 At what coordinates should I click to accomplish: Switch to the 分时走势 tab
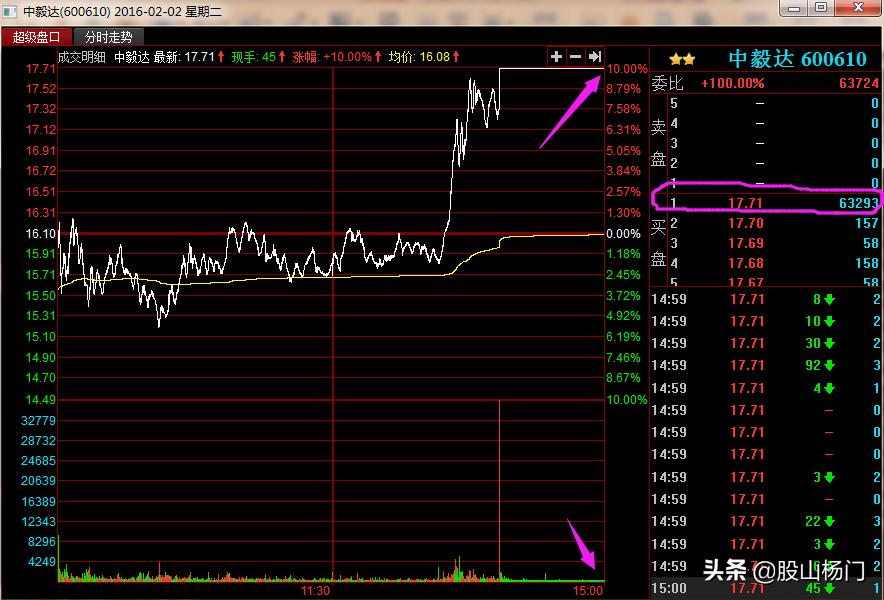(108, 37)
